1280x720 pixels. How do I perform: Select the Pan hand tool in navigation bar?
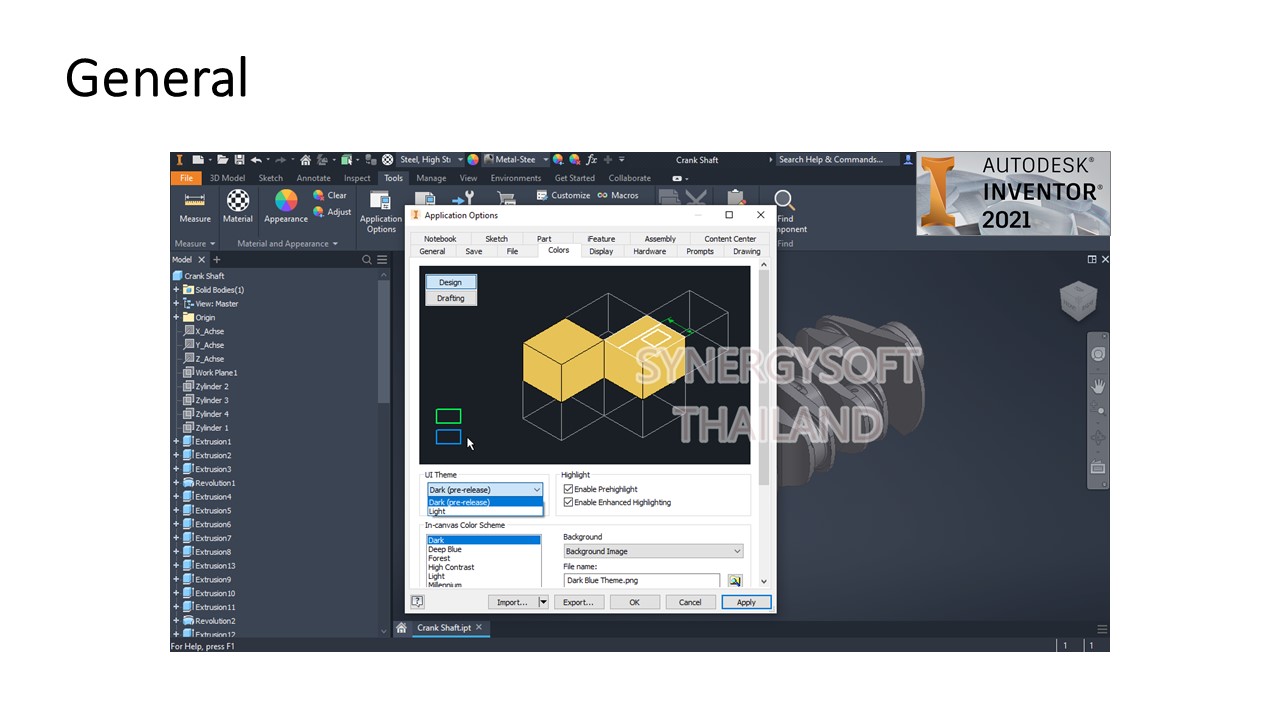point(1098,385)
